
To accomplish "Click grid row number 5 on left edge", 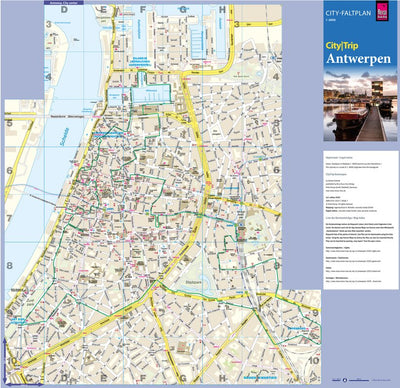I will pyautogui.click(x=9, y=124).
